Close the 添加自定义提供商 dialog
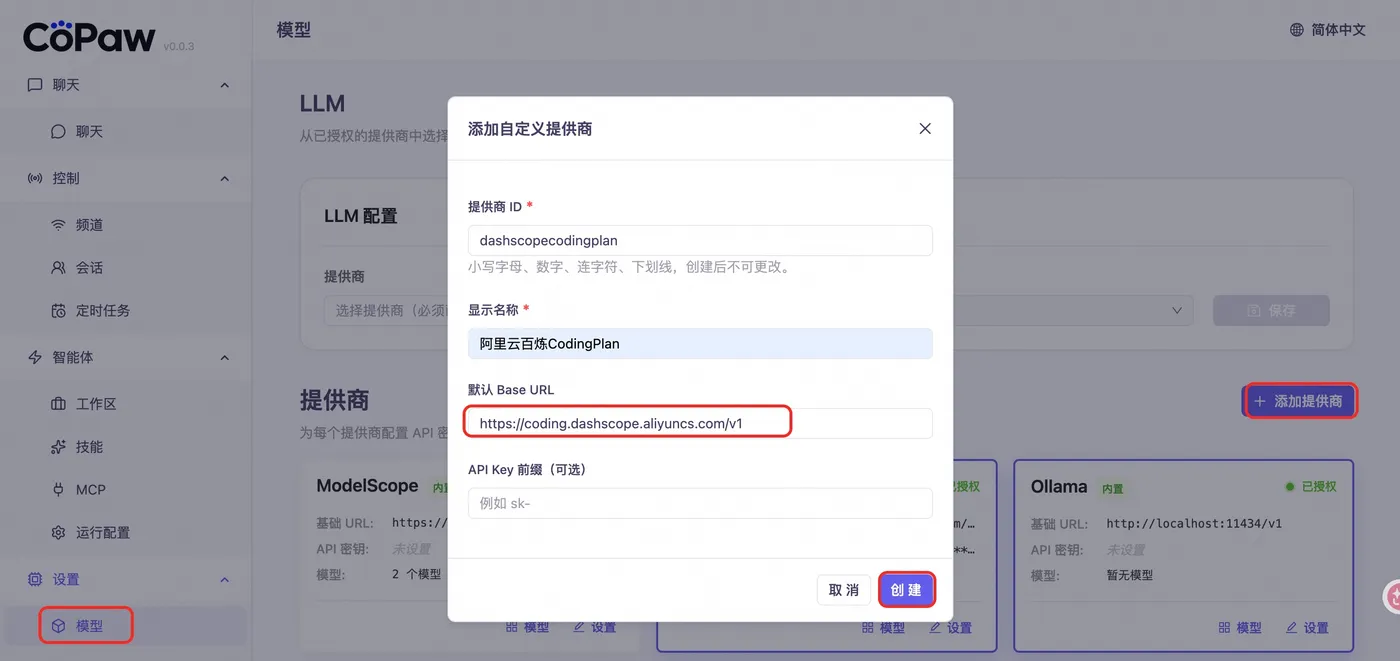 925,128
